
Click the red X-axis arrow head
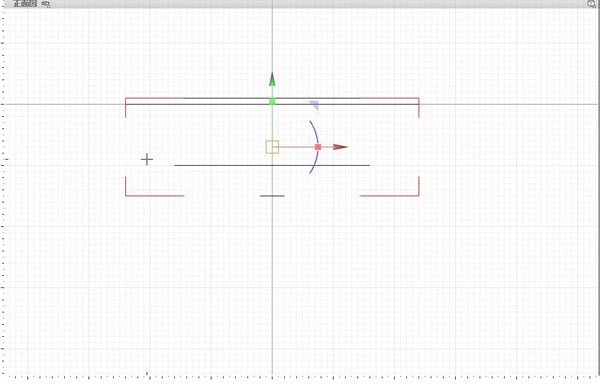point(340,147)
